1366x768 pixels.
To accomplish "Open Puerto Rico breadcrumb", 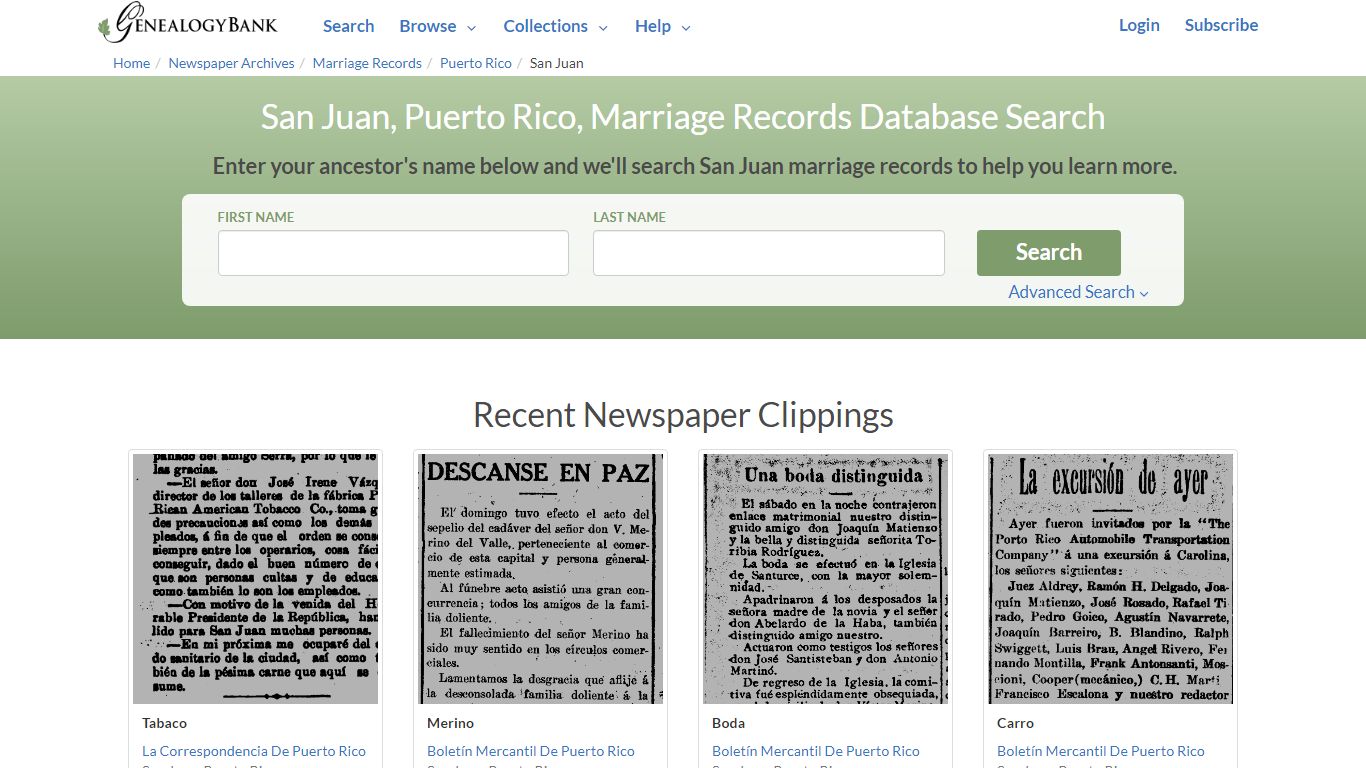I will click(476, 63).
